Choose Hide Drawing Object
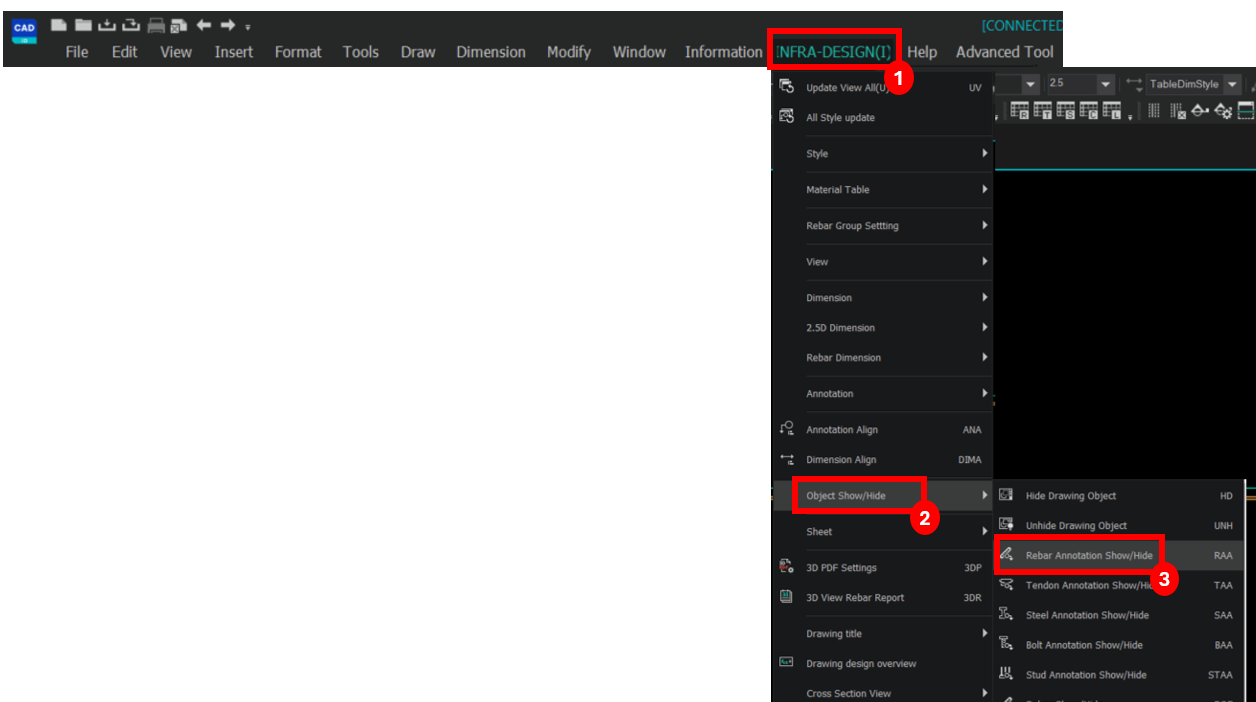 click(x=1119, y=496)
